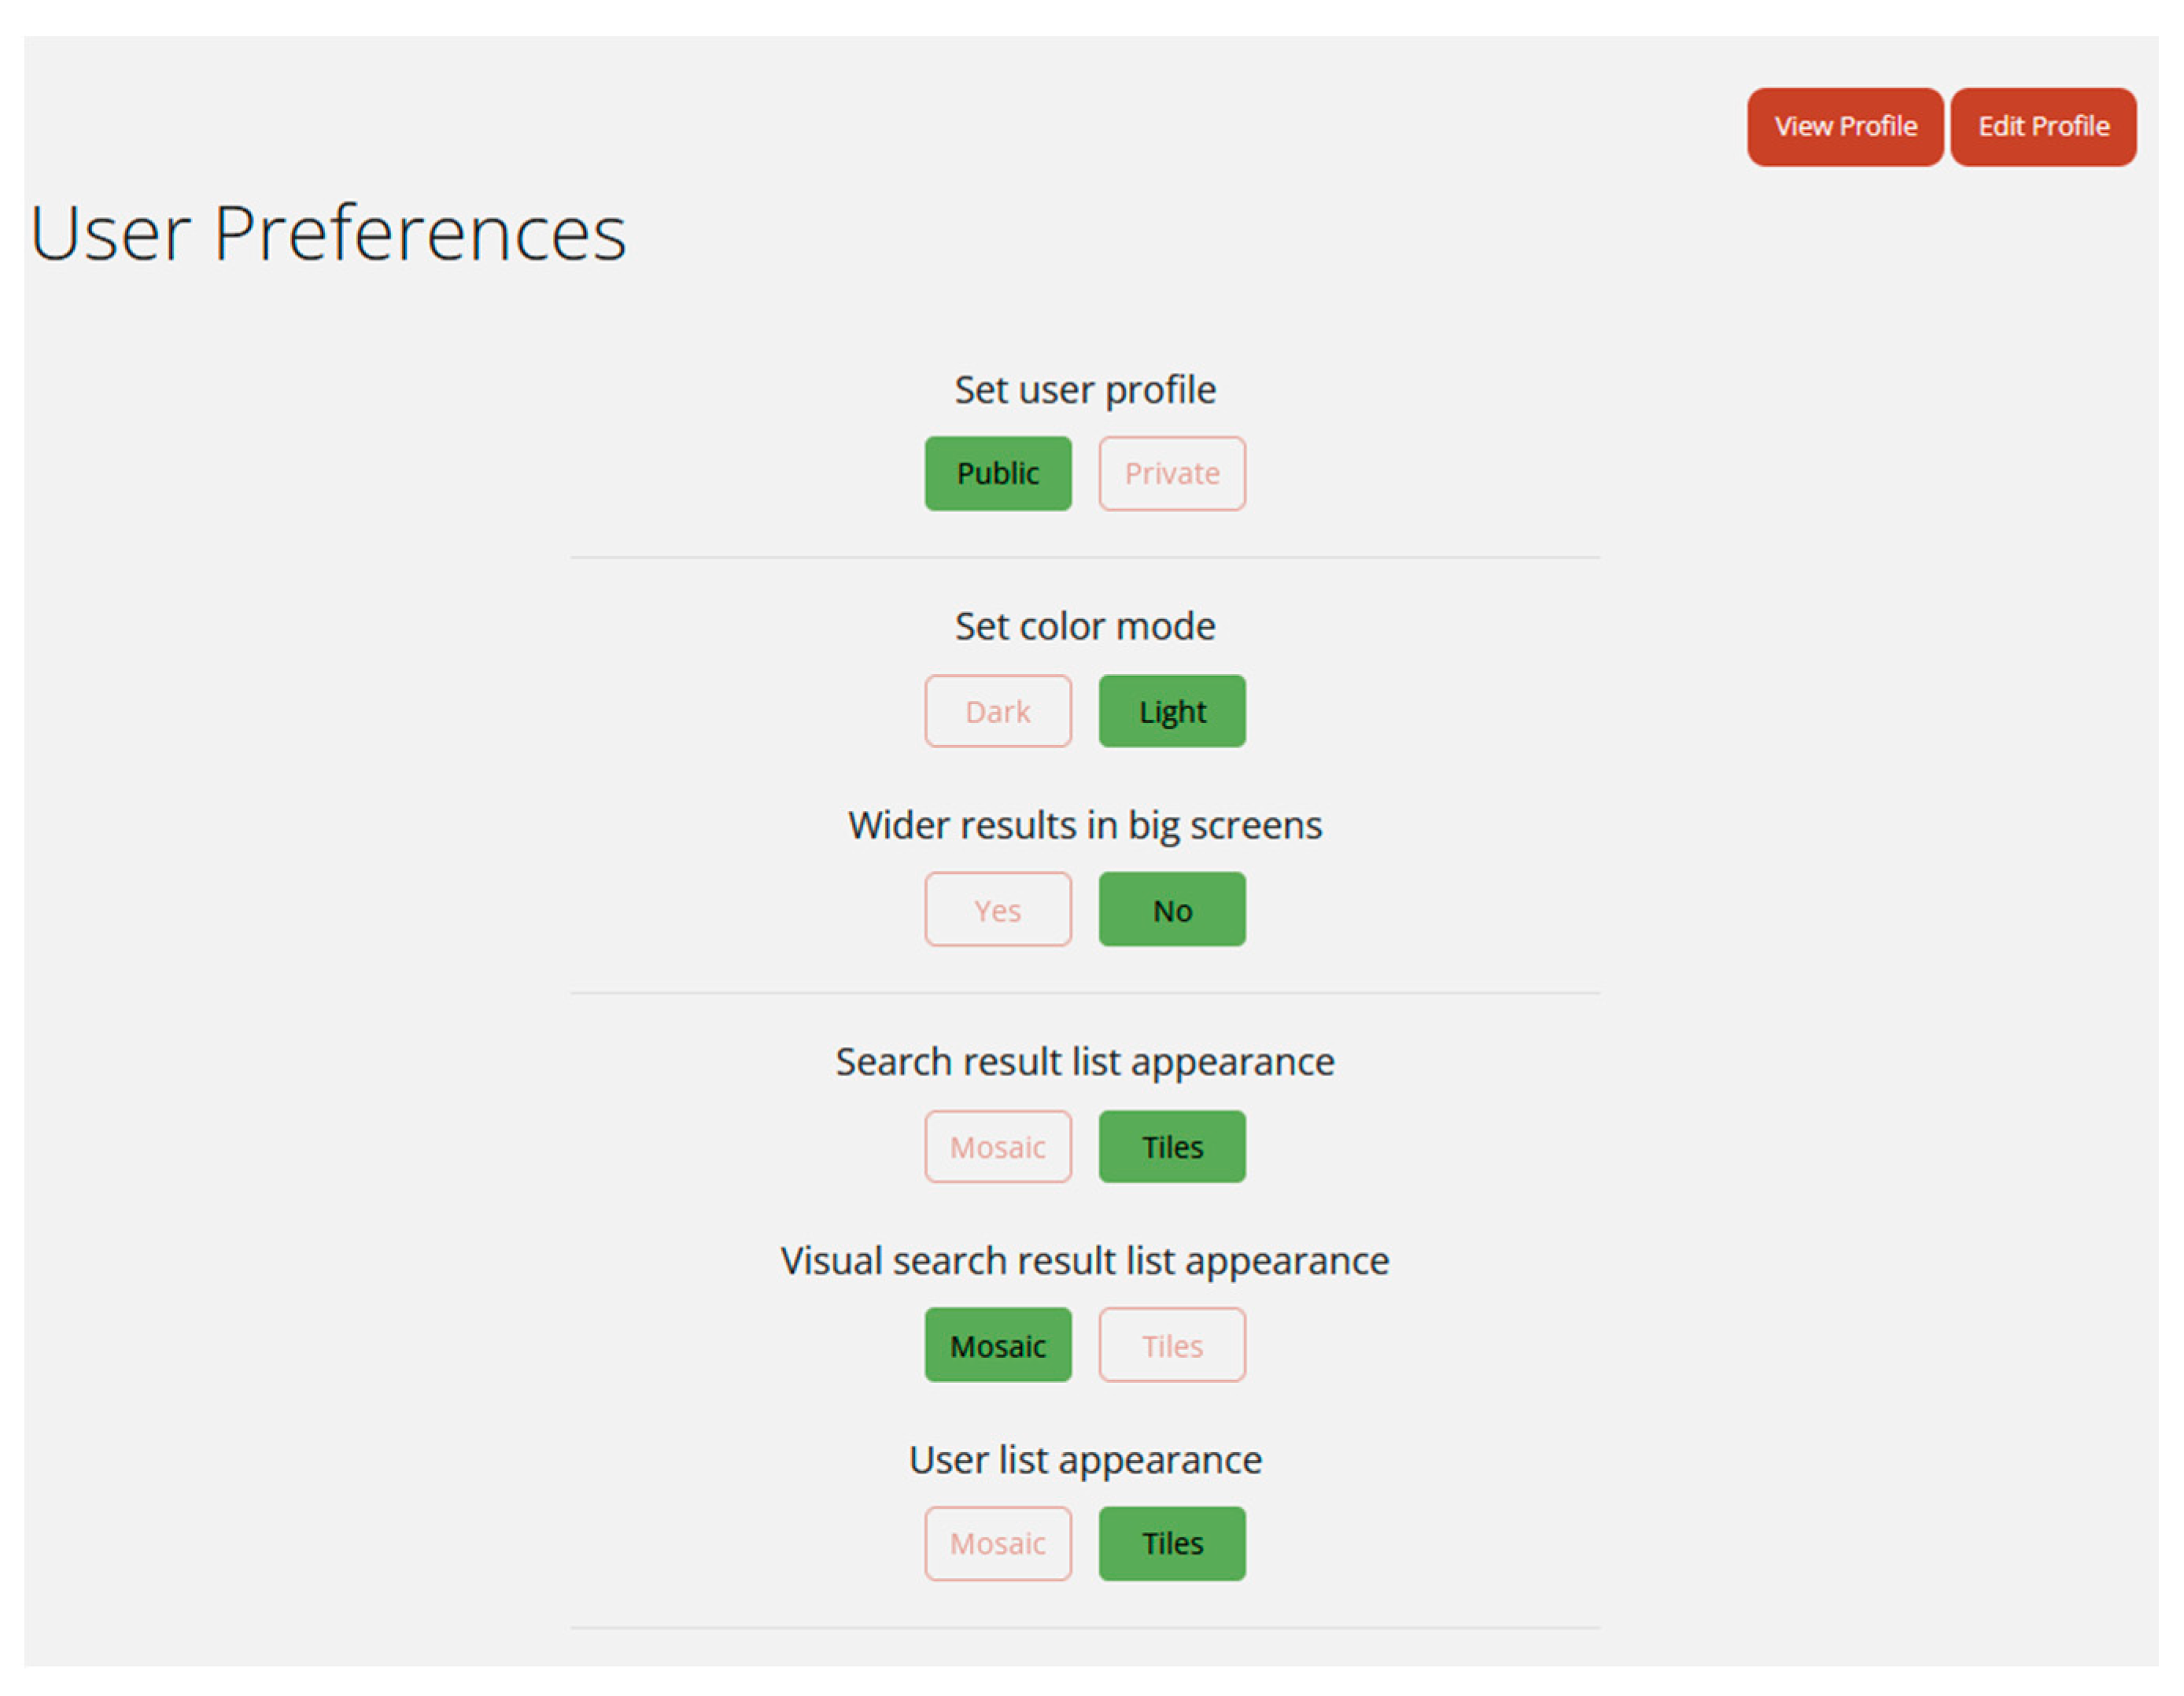Click the "Set user profile" label
2184x1696 pixels.
pos(1085,389)
